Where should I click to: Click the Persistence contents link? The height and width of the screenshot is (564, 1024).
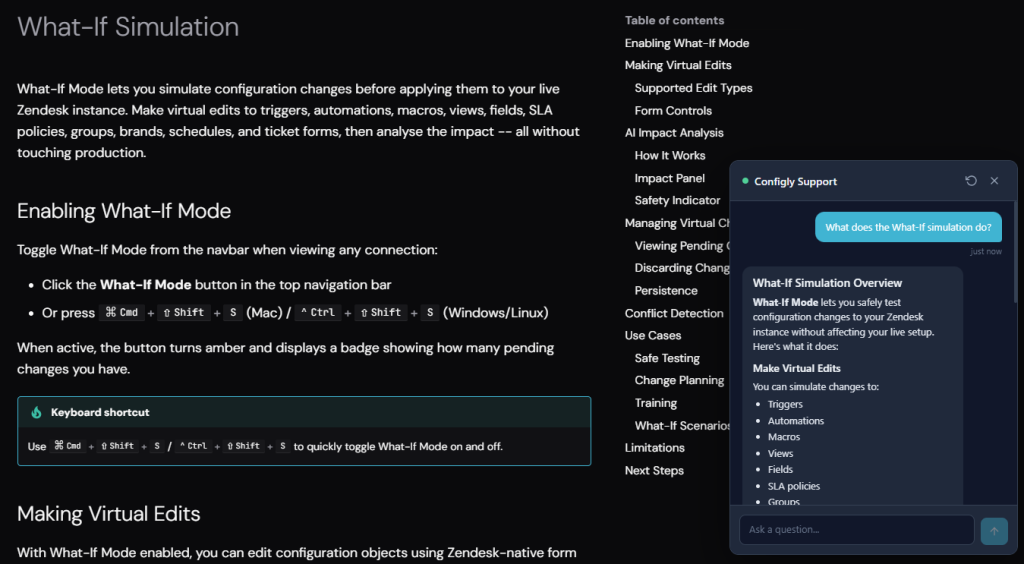pyautogui.click(x=666, y=291)
